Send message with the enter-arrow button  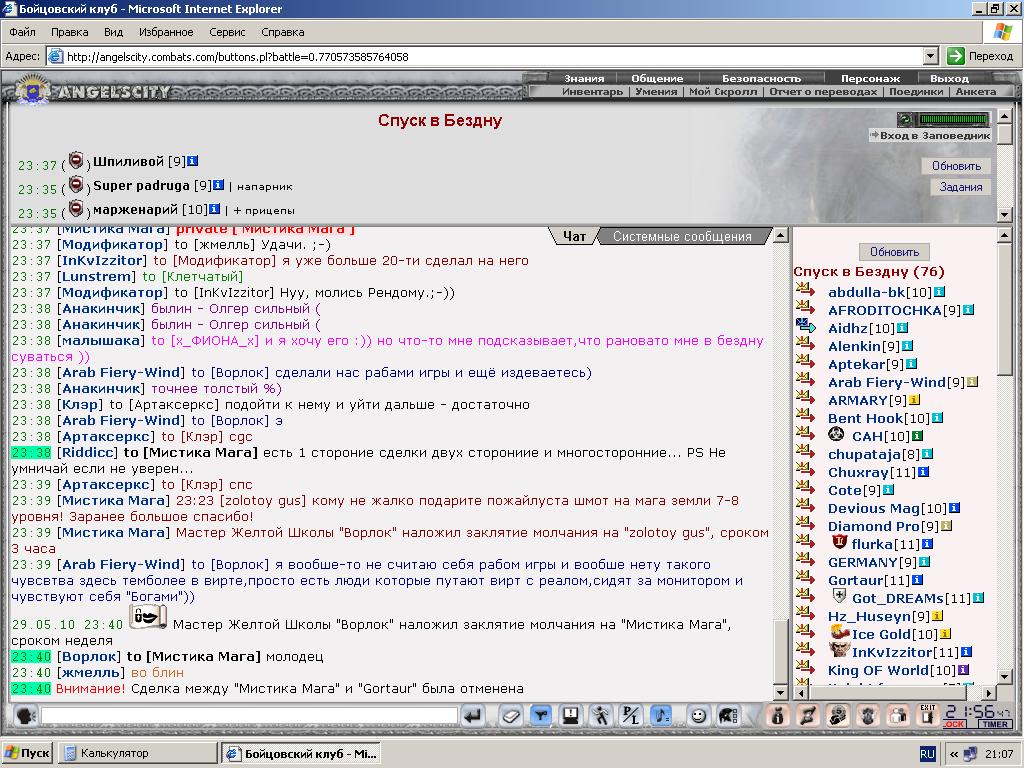[x=472, y=716]
